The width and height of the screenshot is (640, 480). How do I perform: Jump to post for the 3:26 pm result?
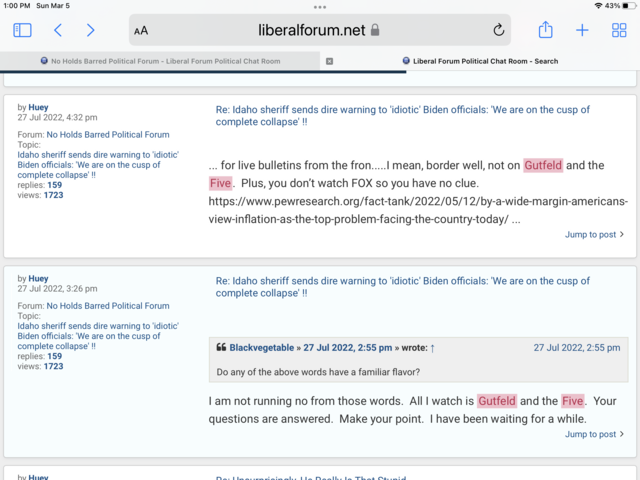(x=594, y=434)
